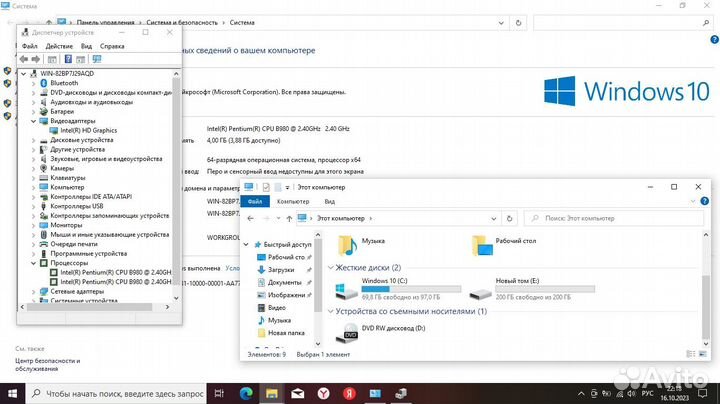Open Загрузки in Quick access
720x404 pixels.
(x=281, y=270)
